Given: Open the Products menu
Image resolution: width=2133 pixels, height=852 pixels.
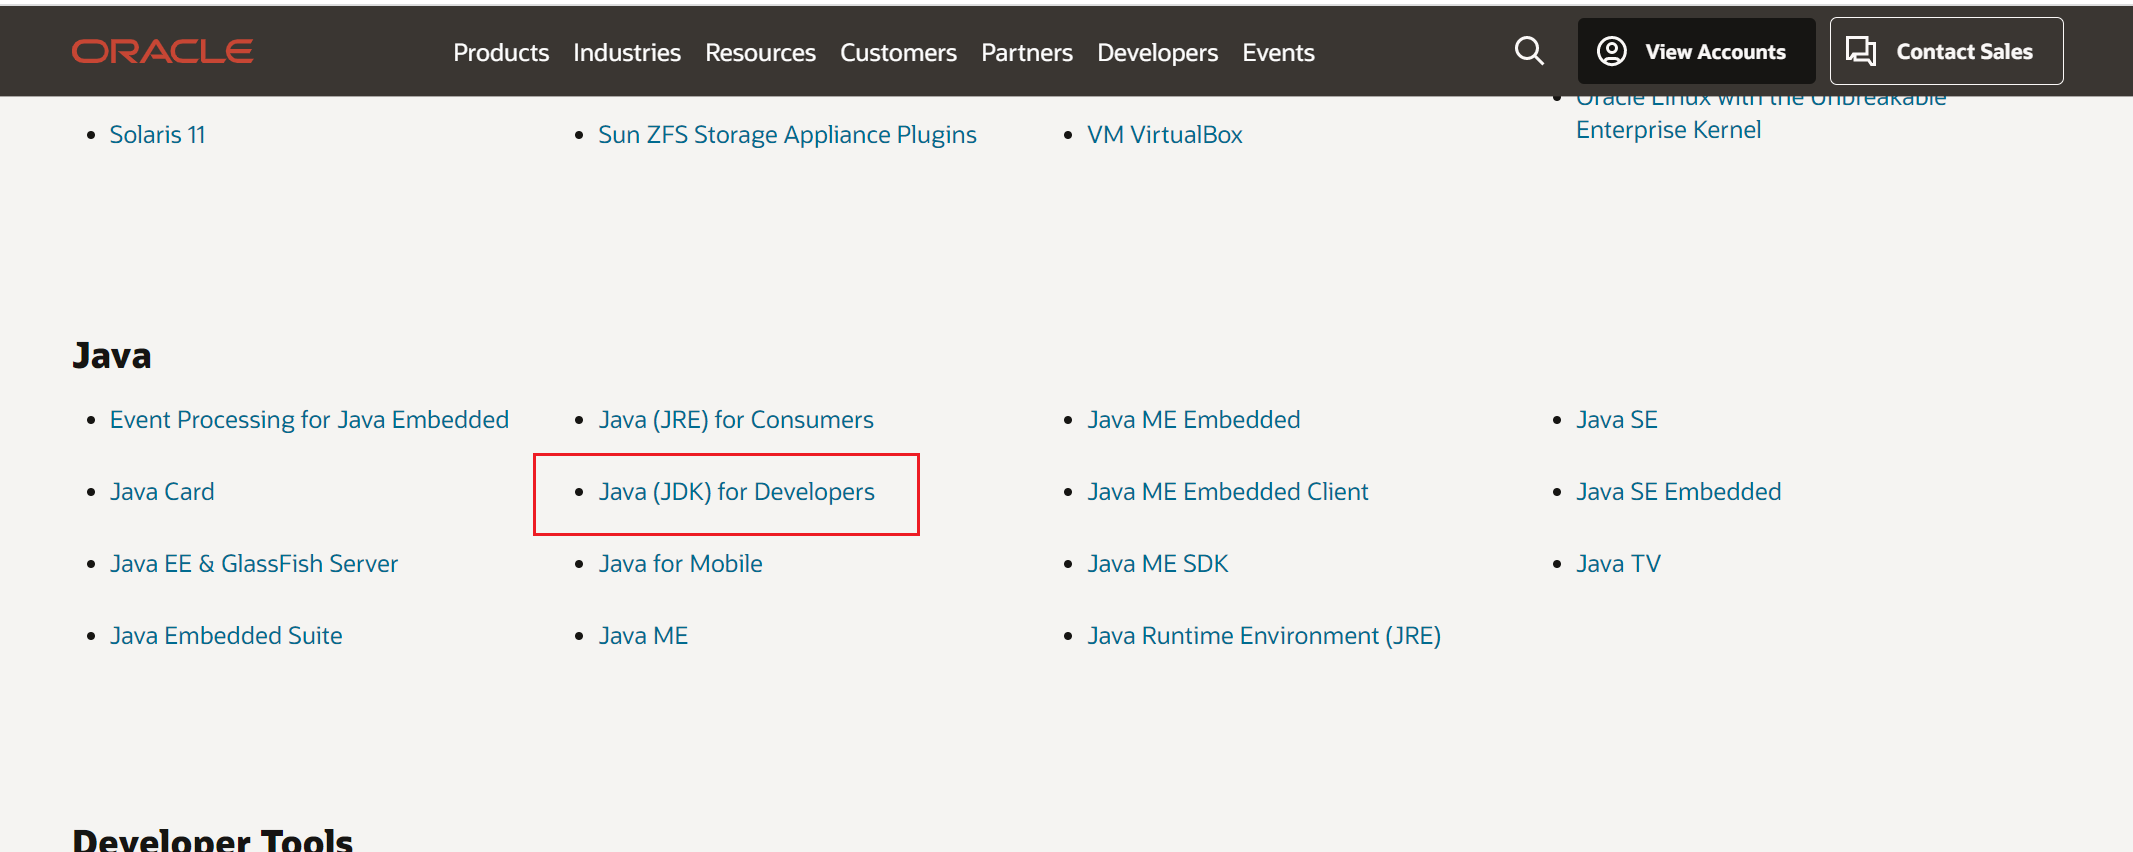Looking at the screenshot, I should [501, 53].
